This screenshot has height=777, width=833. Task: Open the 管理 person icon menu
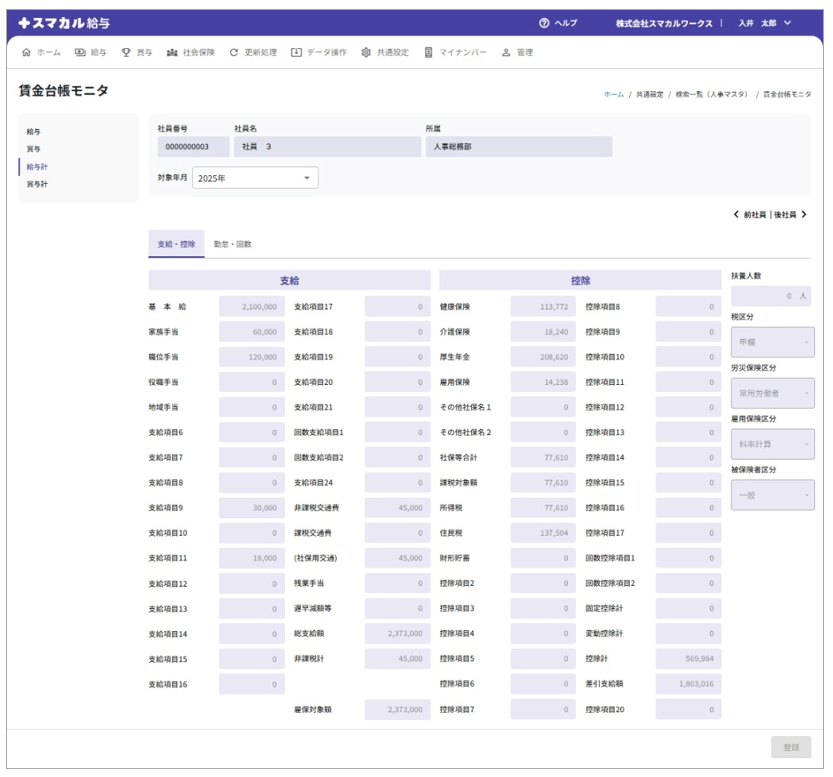506,52
